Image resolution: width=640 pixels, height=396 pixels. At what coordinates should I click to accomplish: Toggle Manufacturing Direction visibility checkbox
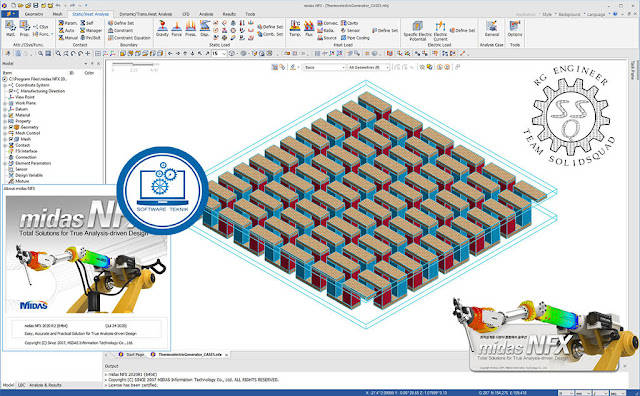tap(11, 91)
